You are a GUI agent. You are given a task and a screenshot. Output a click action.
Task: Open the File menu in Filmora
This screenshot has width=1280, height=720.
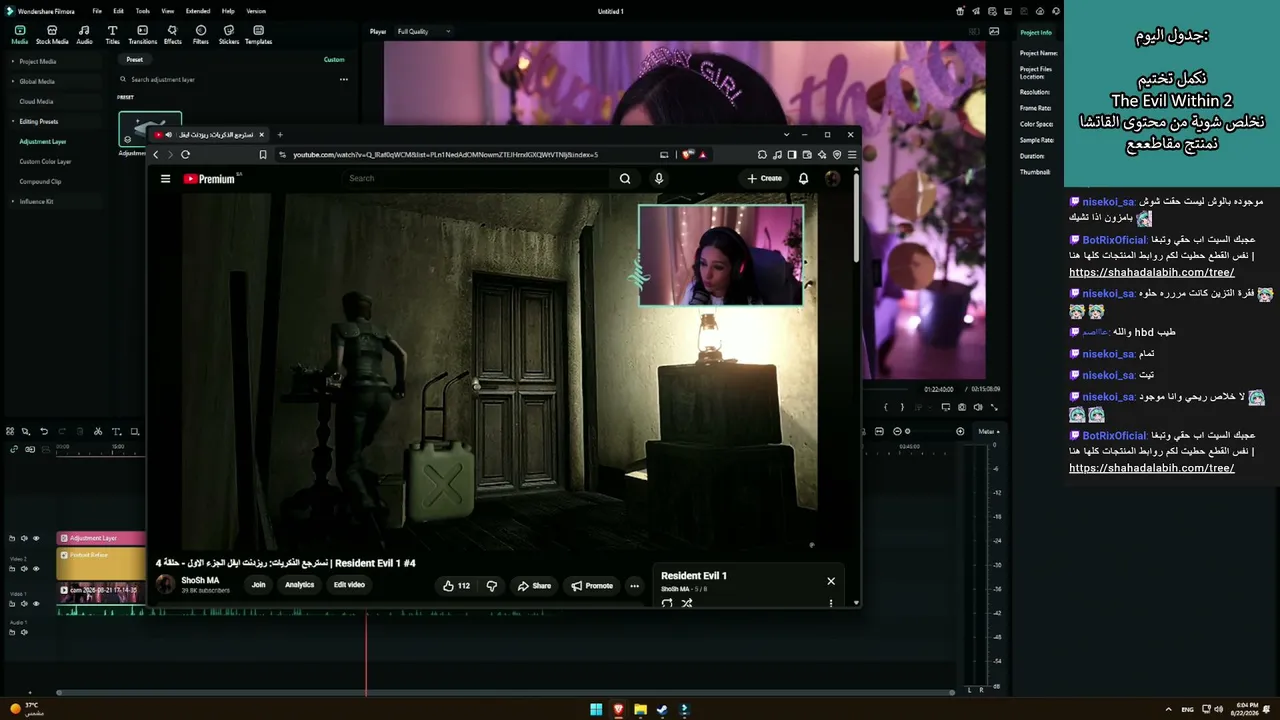coord(97,11)
